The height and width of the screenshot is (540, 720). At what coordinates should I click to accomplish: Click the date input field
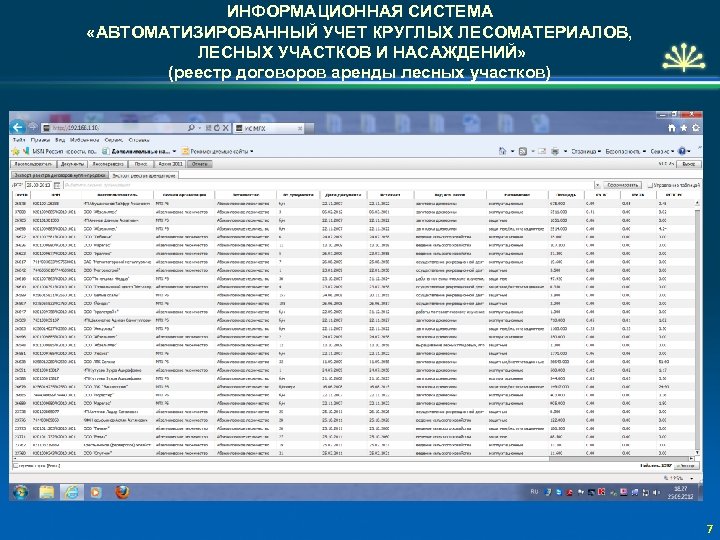[39, 185]
